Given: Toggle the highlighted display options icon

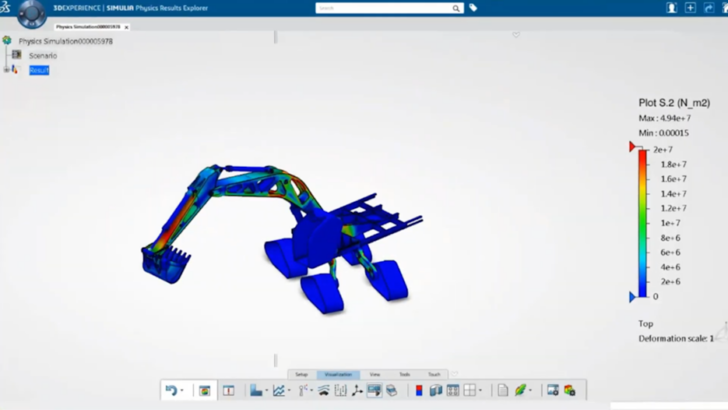Looking at the screenshot, I should click(374, 390).
